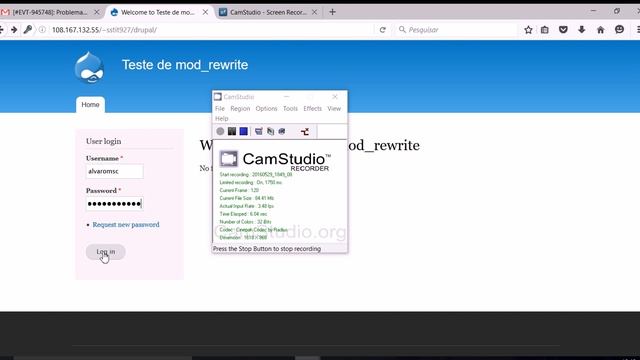Click CamStudio's Record button

tap(220, 131)
